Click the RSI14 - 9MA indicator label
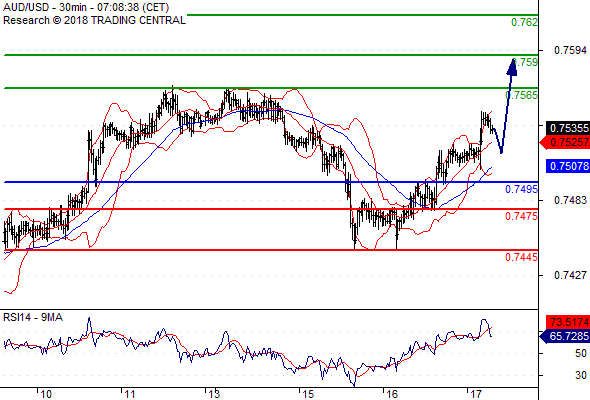 click(33, 318)
